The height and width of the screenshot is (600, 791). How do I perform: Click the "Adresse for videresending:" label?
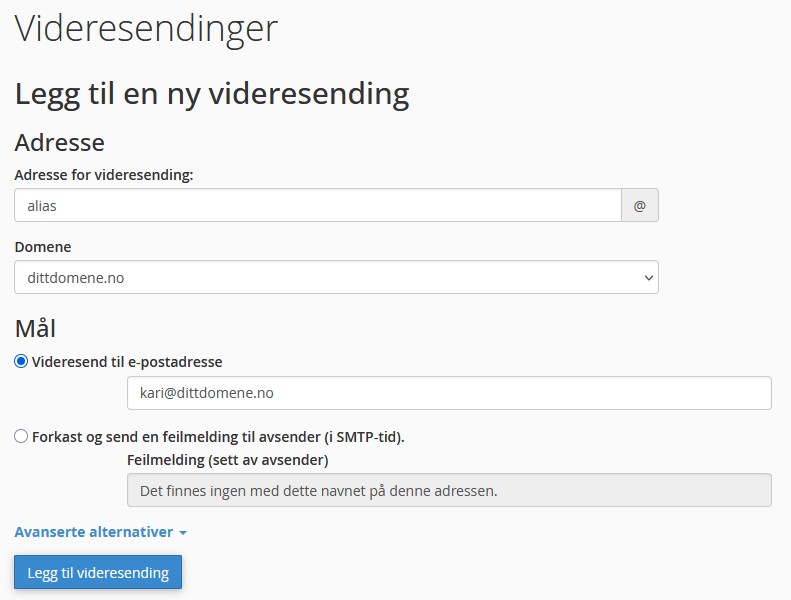(x=104, y=175)
